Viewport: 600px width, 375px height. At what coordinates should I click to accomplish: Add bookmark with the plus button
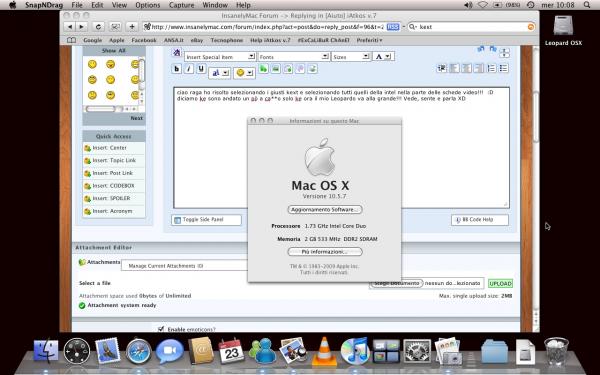(x=132, y=27)
